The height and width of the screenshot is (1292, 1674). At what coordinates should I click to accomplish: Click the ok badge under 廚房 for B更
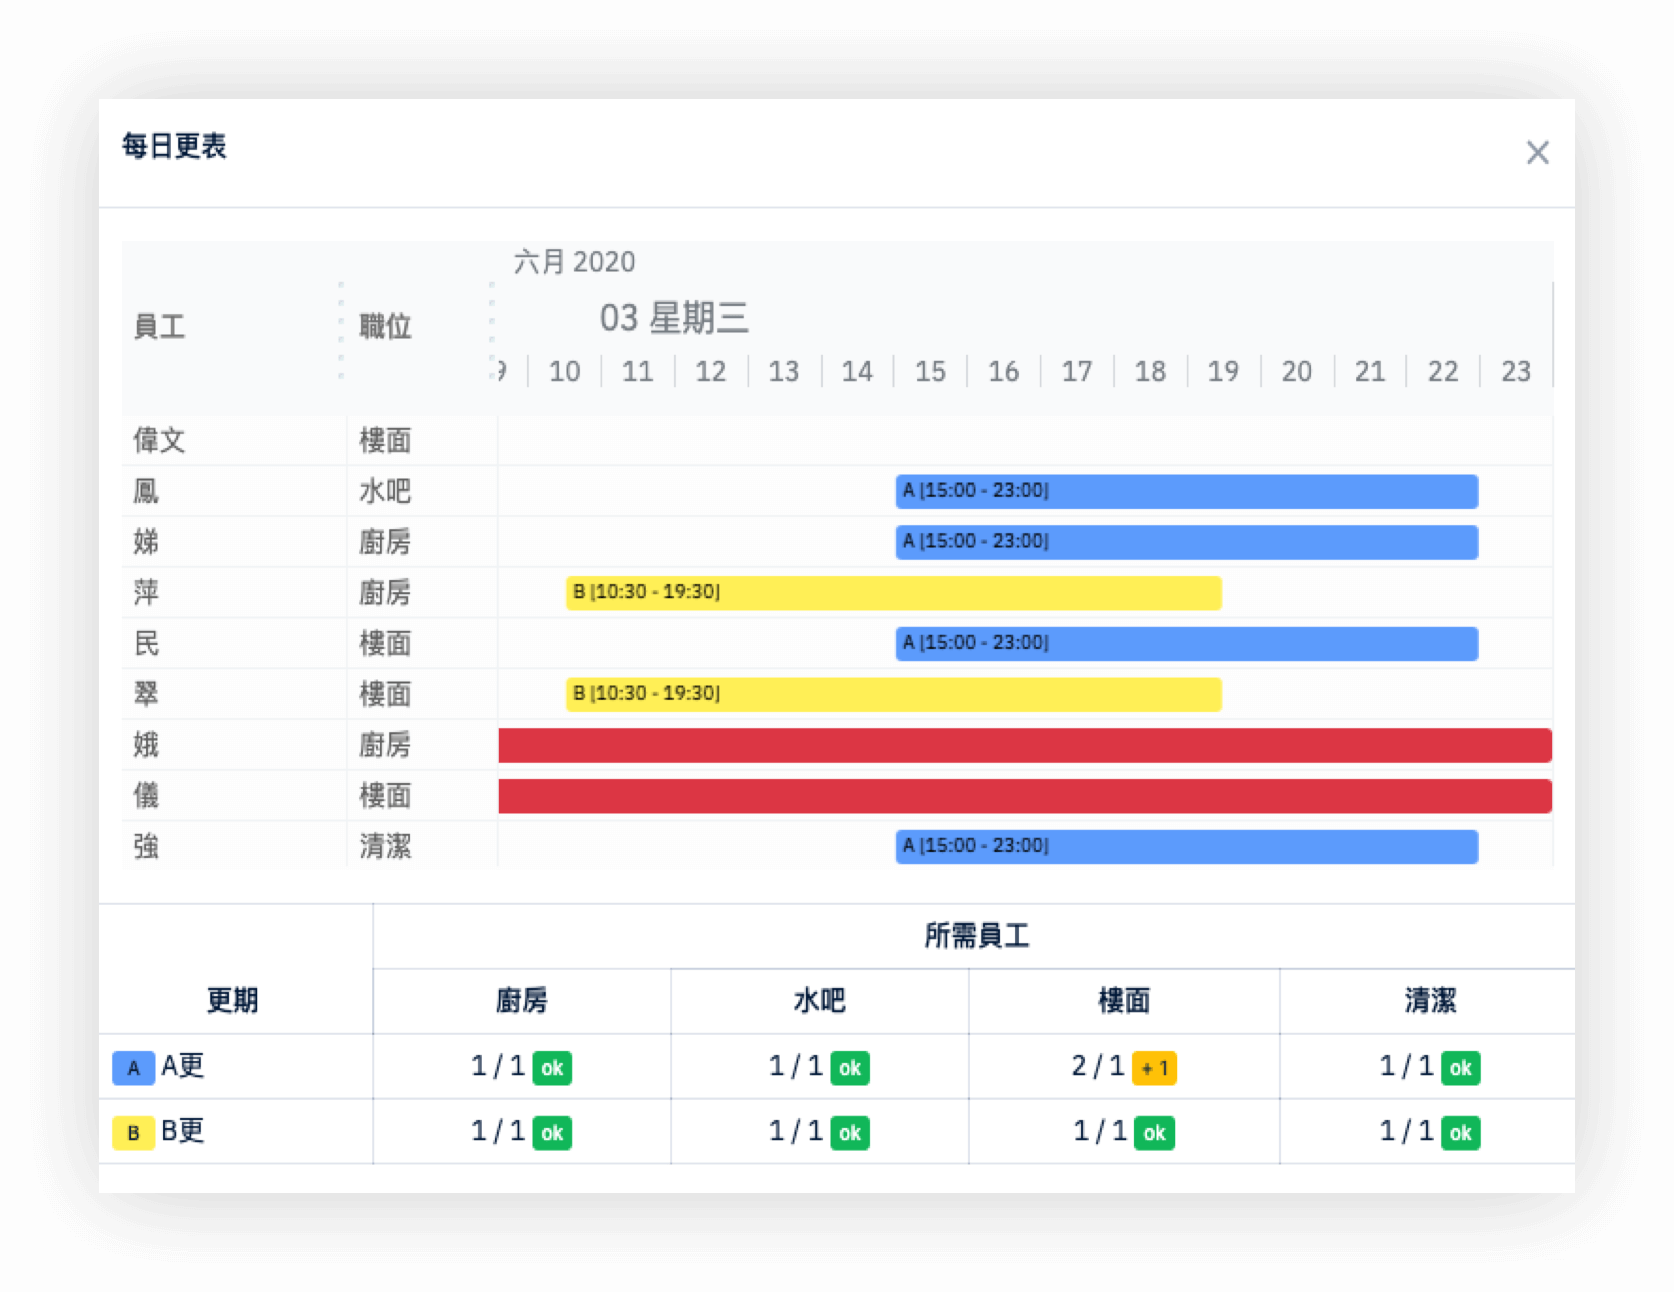[551, 1133]
